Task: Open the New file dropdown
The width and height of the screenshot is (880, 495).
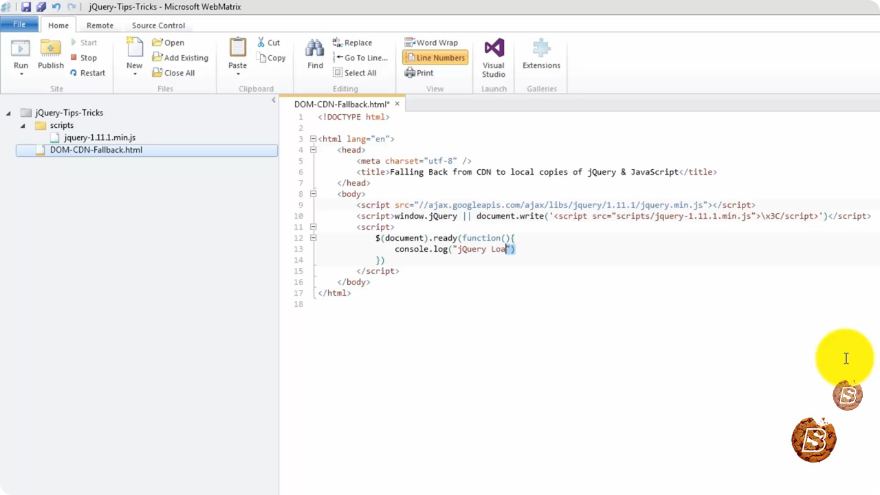Action: (135, 74)
